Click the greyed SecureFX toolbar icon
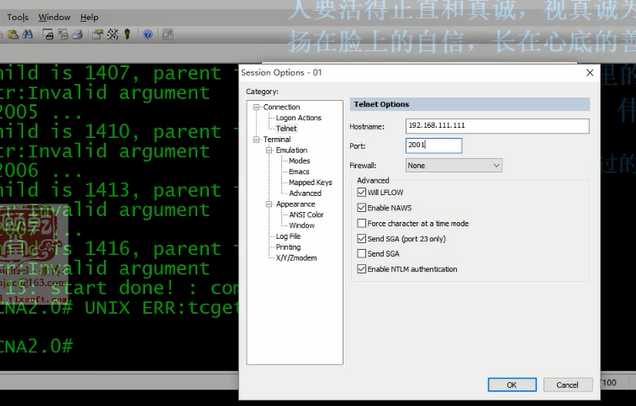 [x=168, y=35]
